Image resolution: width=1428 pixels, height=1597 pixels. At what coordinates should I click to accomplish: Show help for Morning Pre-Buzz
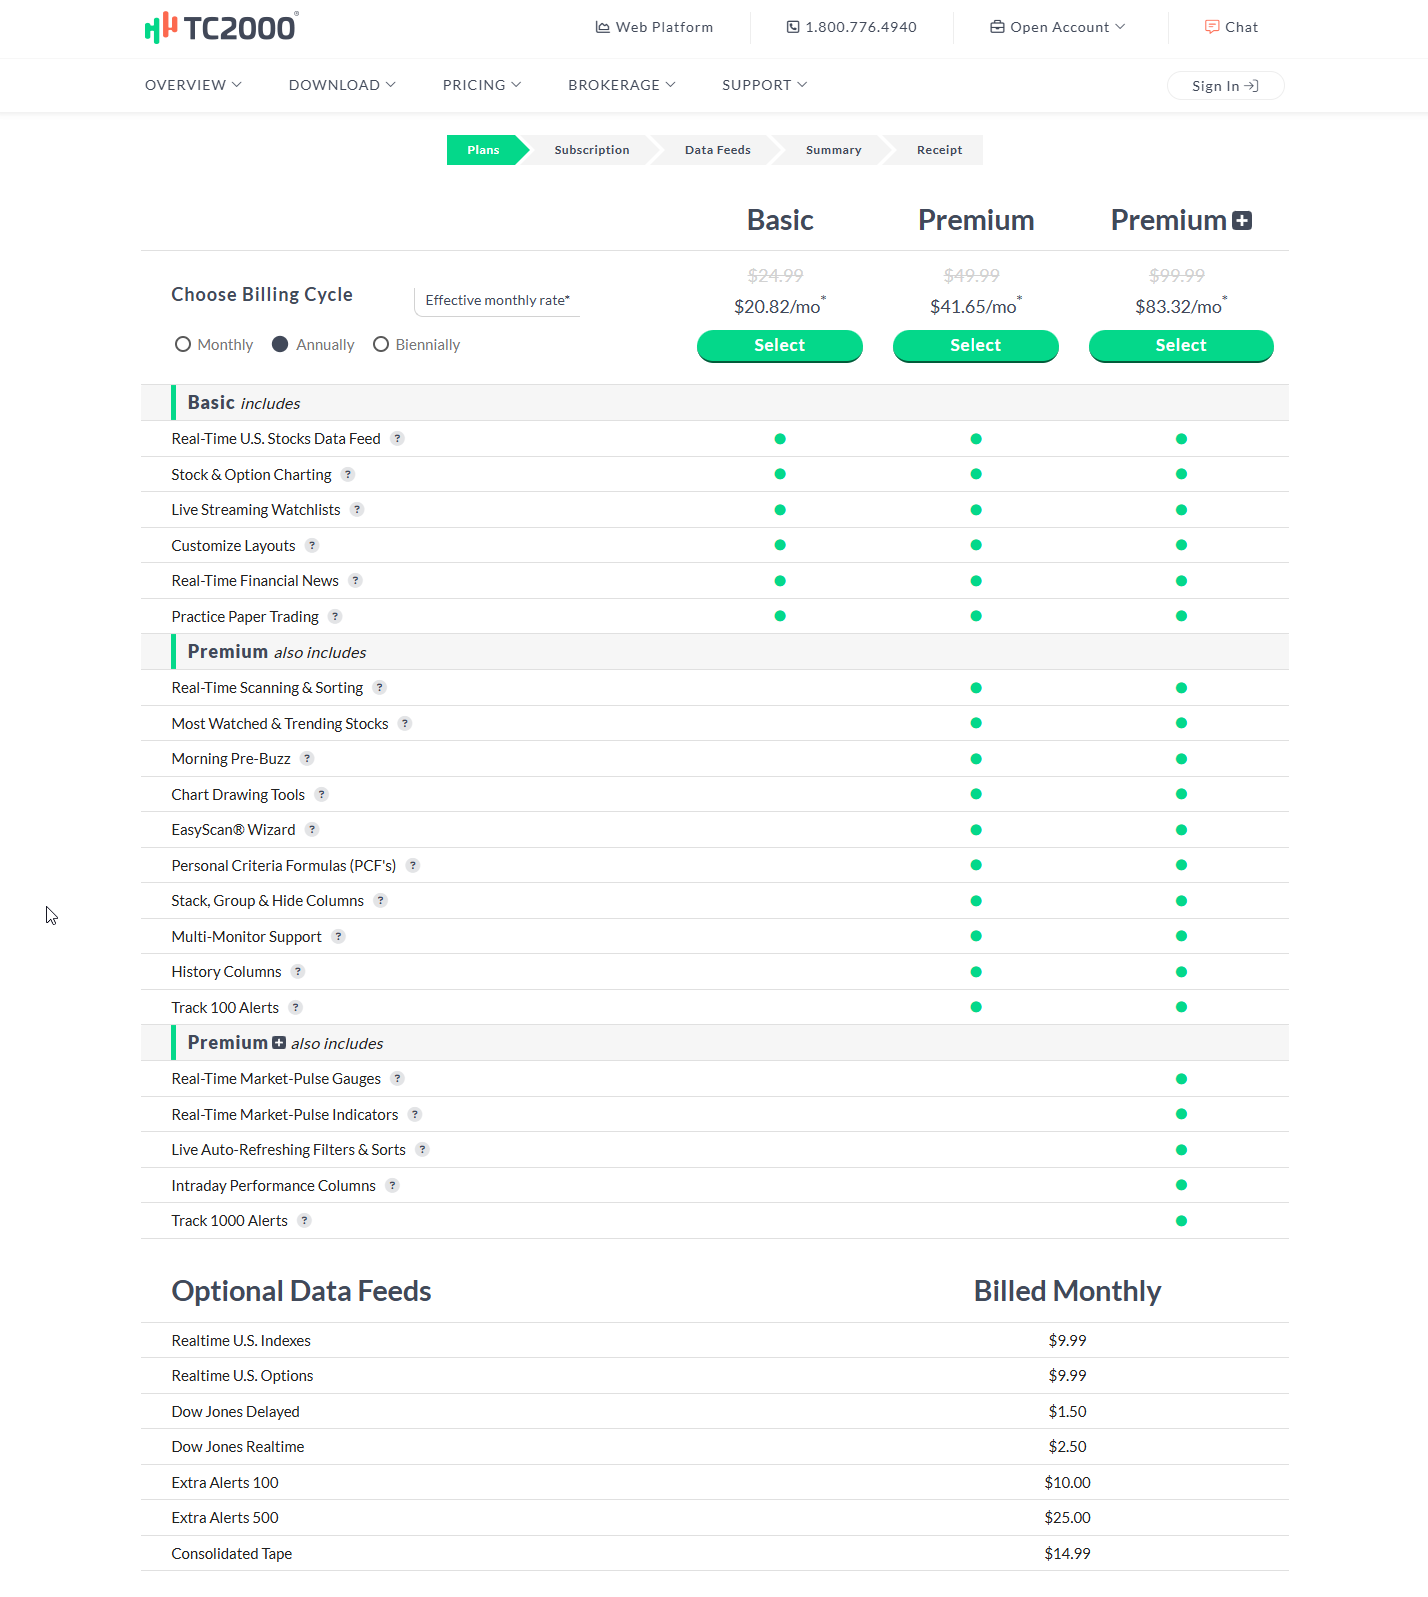307,759
